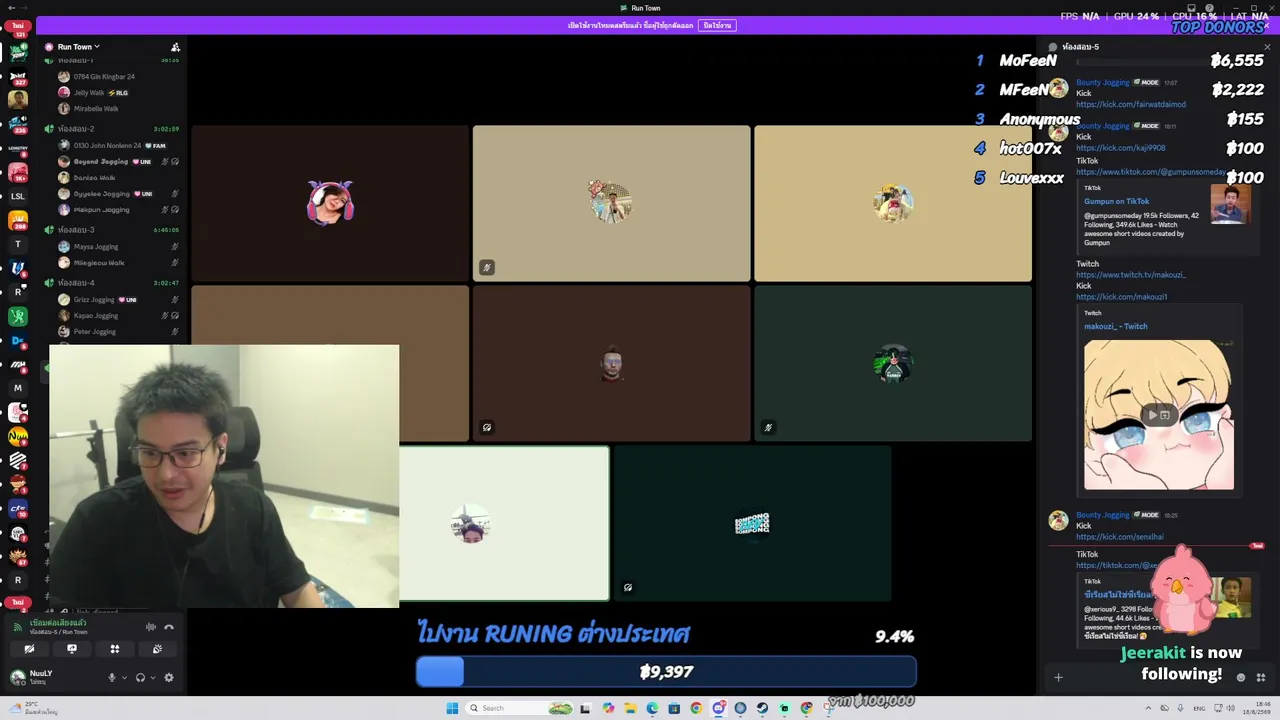Open Steam from the taskbar
1280x720 pixels.
coord(762,708)
